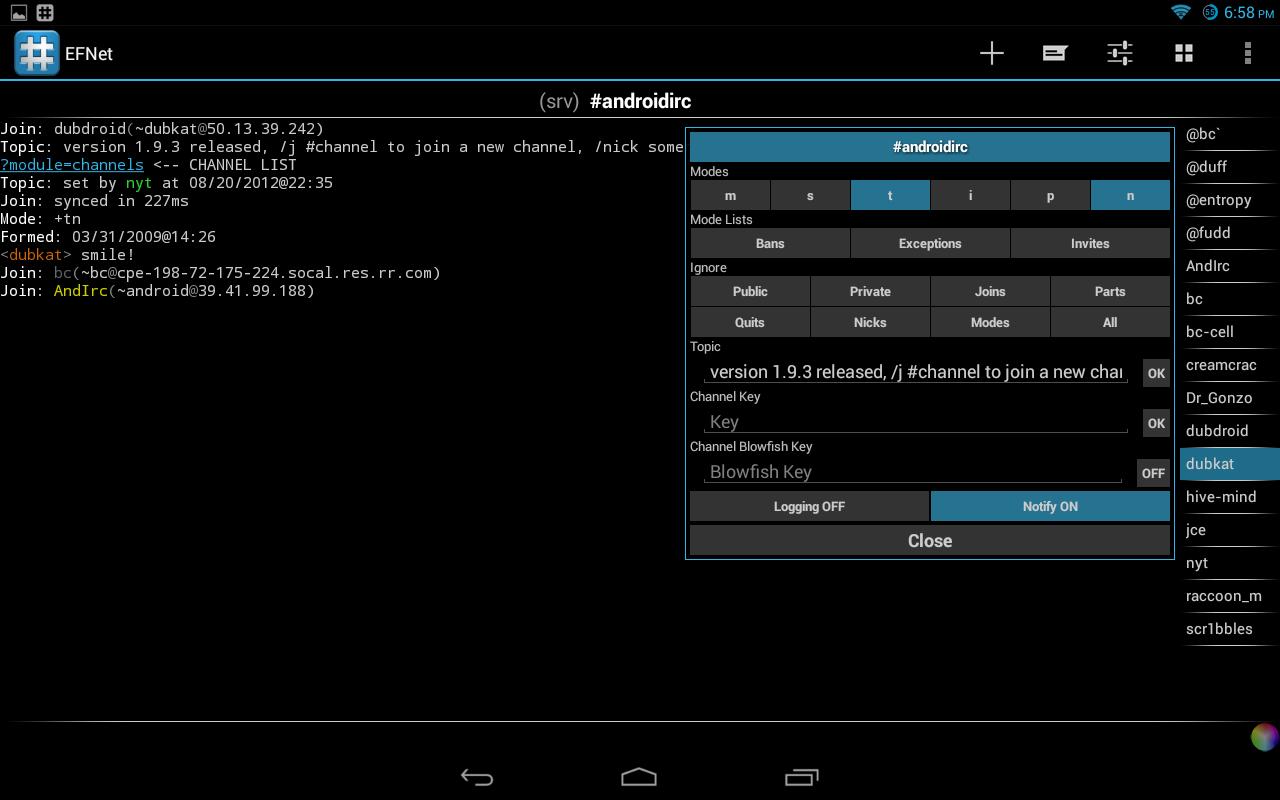
Task: Select highlighted user dubkat in nick list
Action: pyautogui.click(x=1229, y=464)
